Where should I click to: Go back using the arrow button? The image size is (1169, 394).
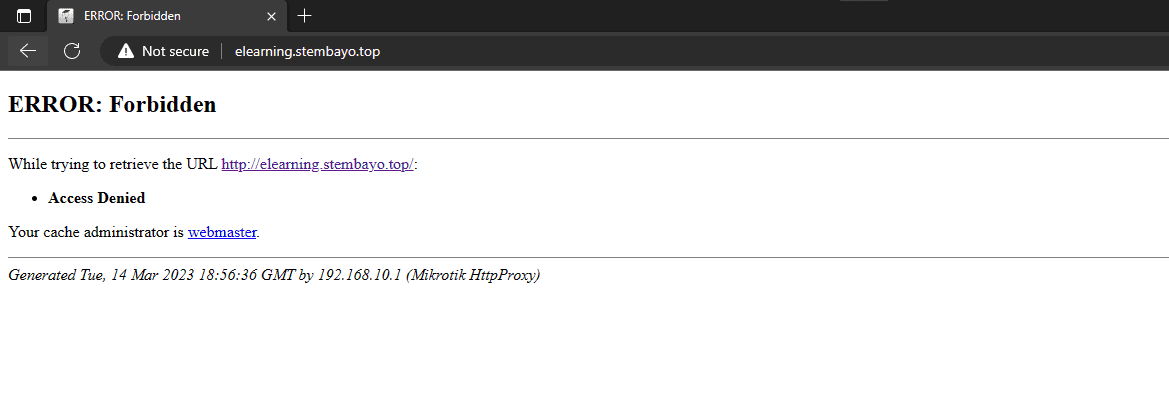[x=28, y=51]
